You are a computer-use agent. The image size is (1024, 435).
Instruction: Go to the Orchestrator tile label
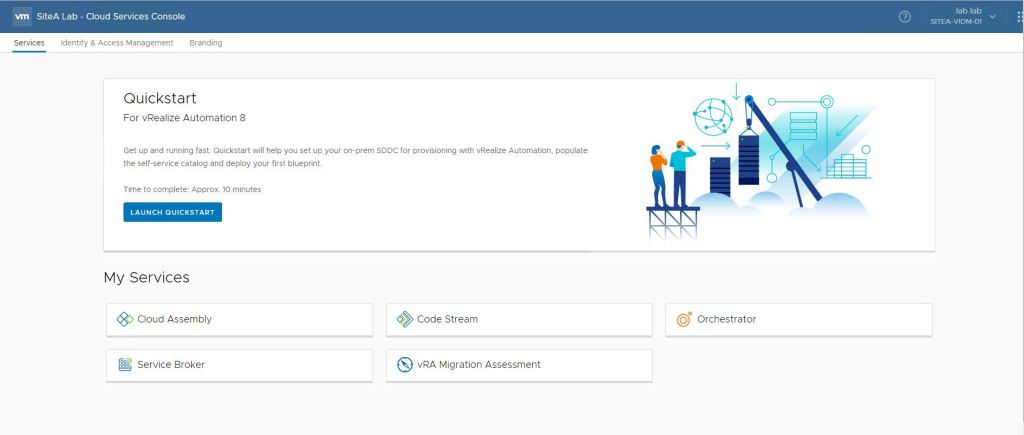[x=726, y=319]
